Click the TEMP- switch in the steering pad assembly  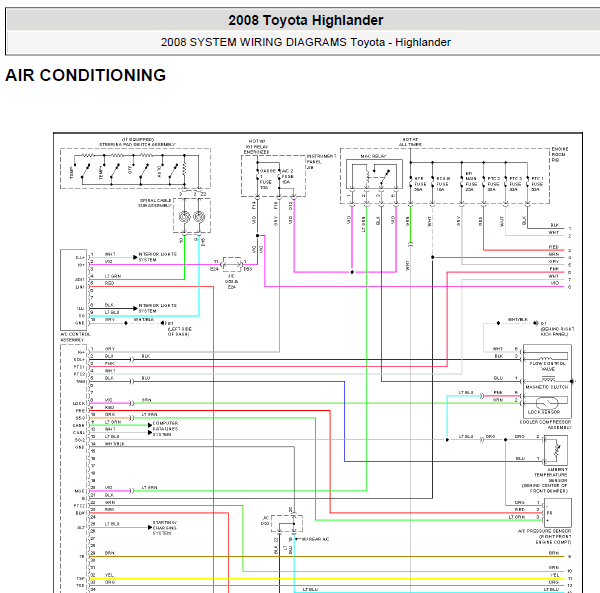(85, 171)
